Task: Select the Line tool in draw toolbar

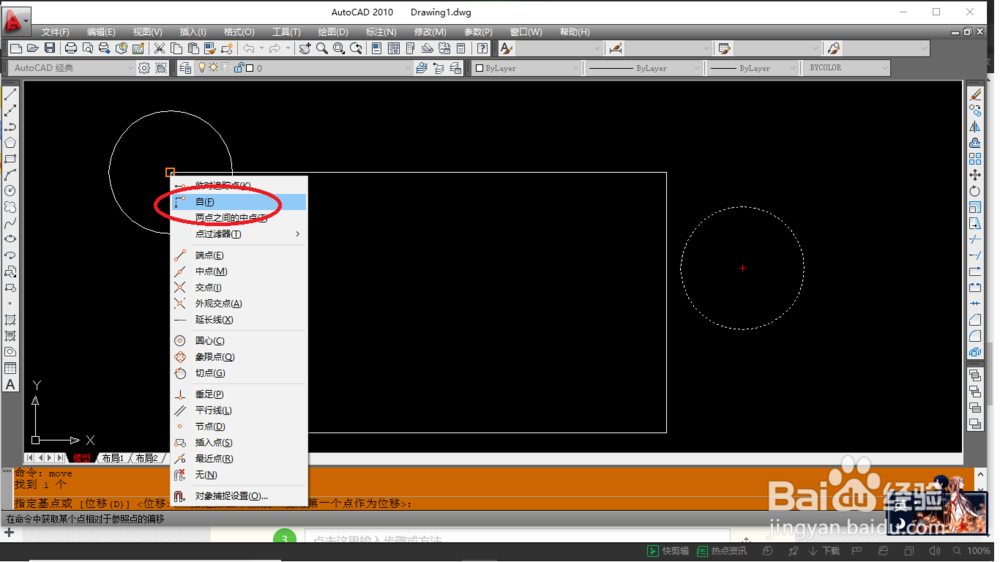Action: click(x=10, y=94)
